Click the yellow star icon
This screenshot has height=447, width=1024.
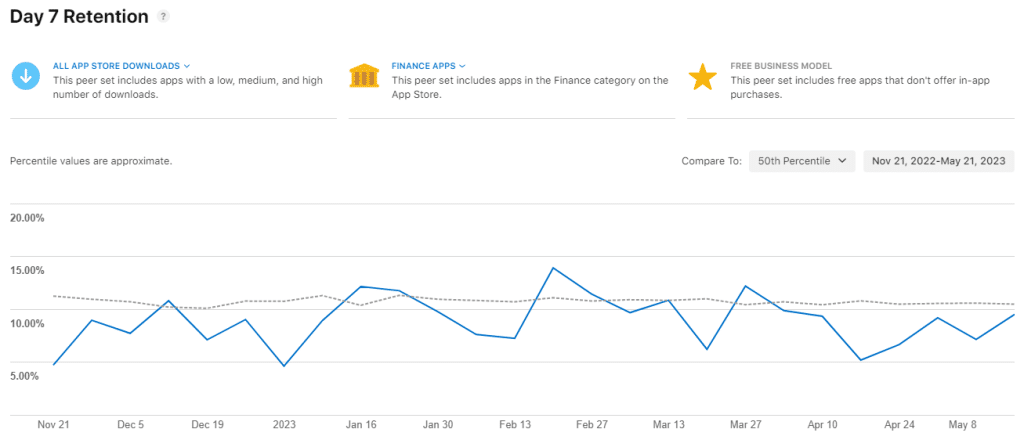[703, 77]
